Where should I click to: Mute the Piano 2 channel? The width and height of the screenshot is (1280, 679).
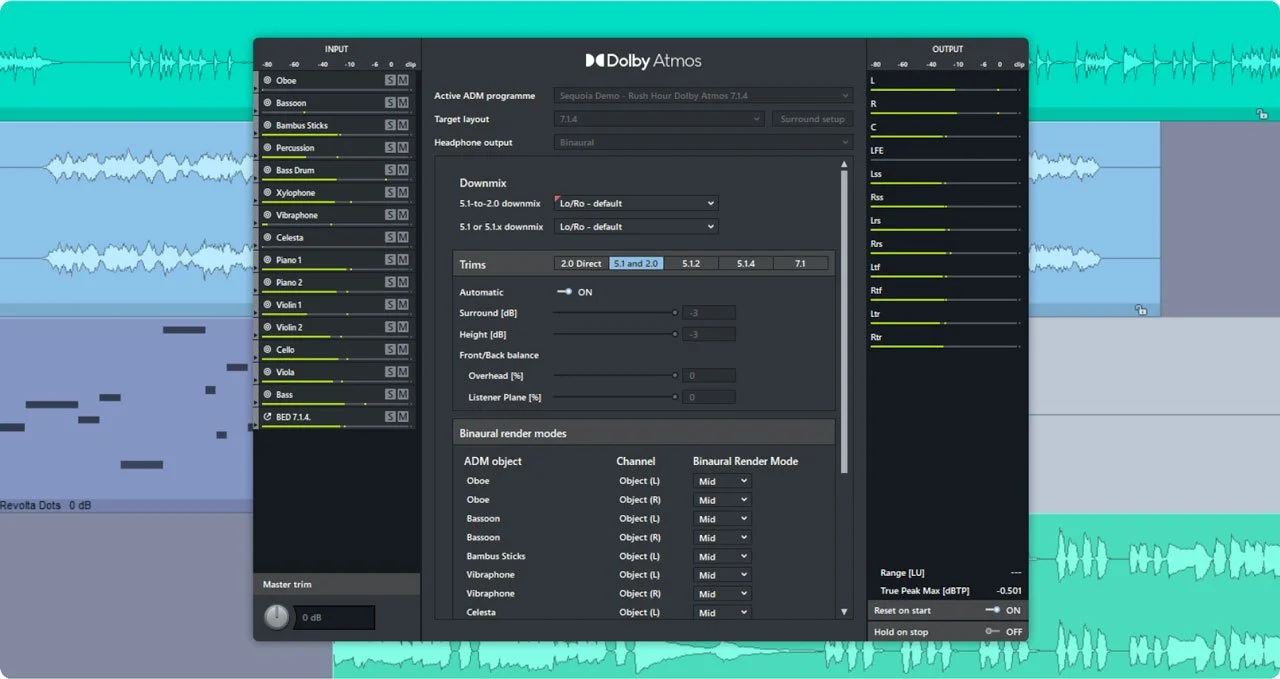point(403,282)
